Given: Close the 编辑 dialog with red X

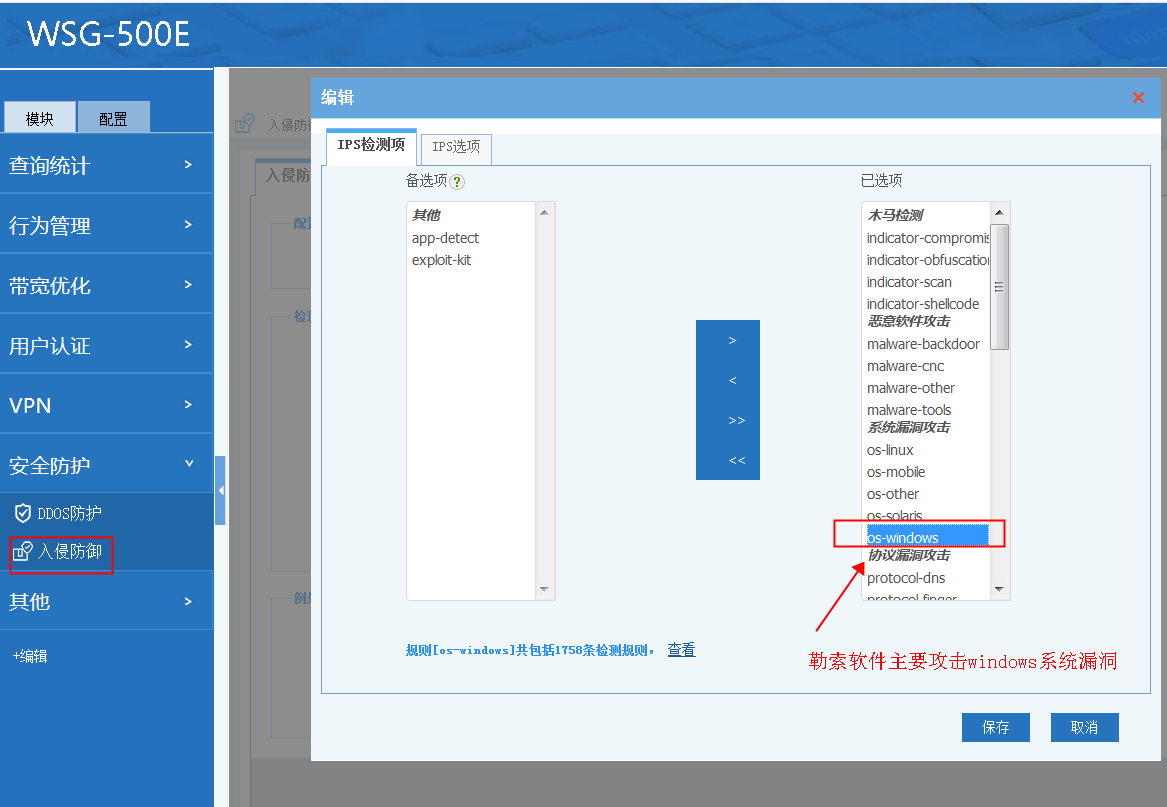Looking at the screenshot, I should click(x=1138, y=98).
